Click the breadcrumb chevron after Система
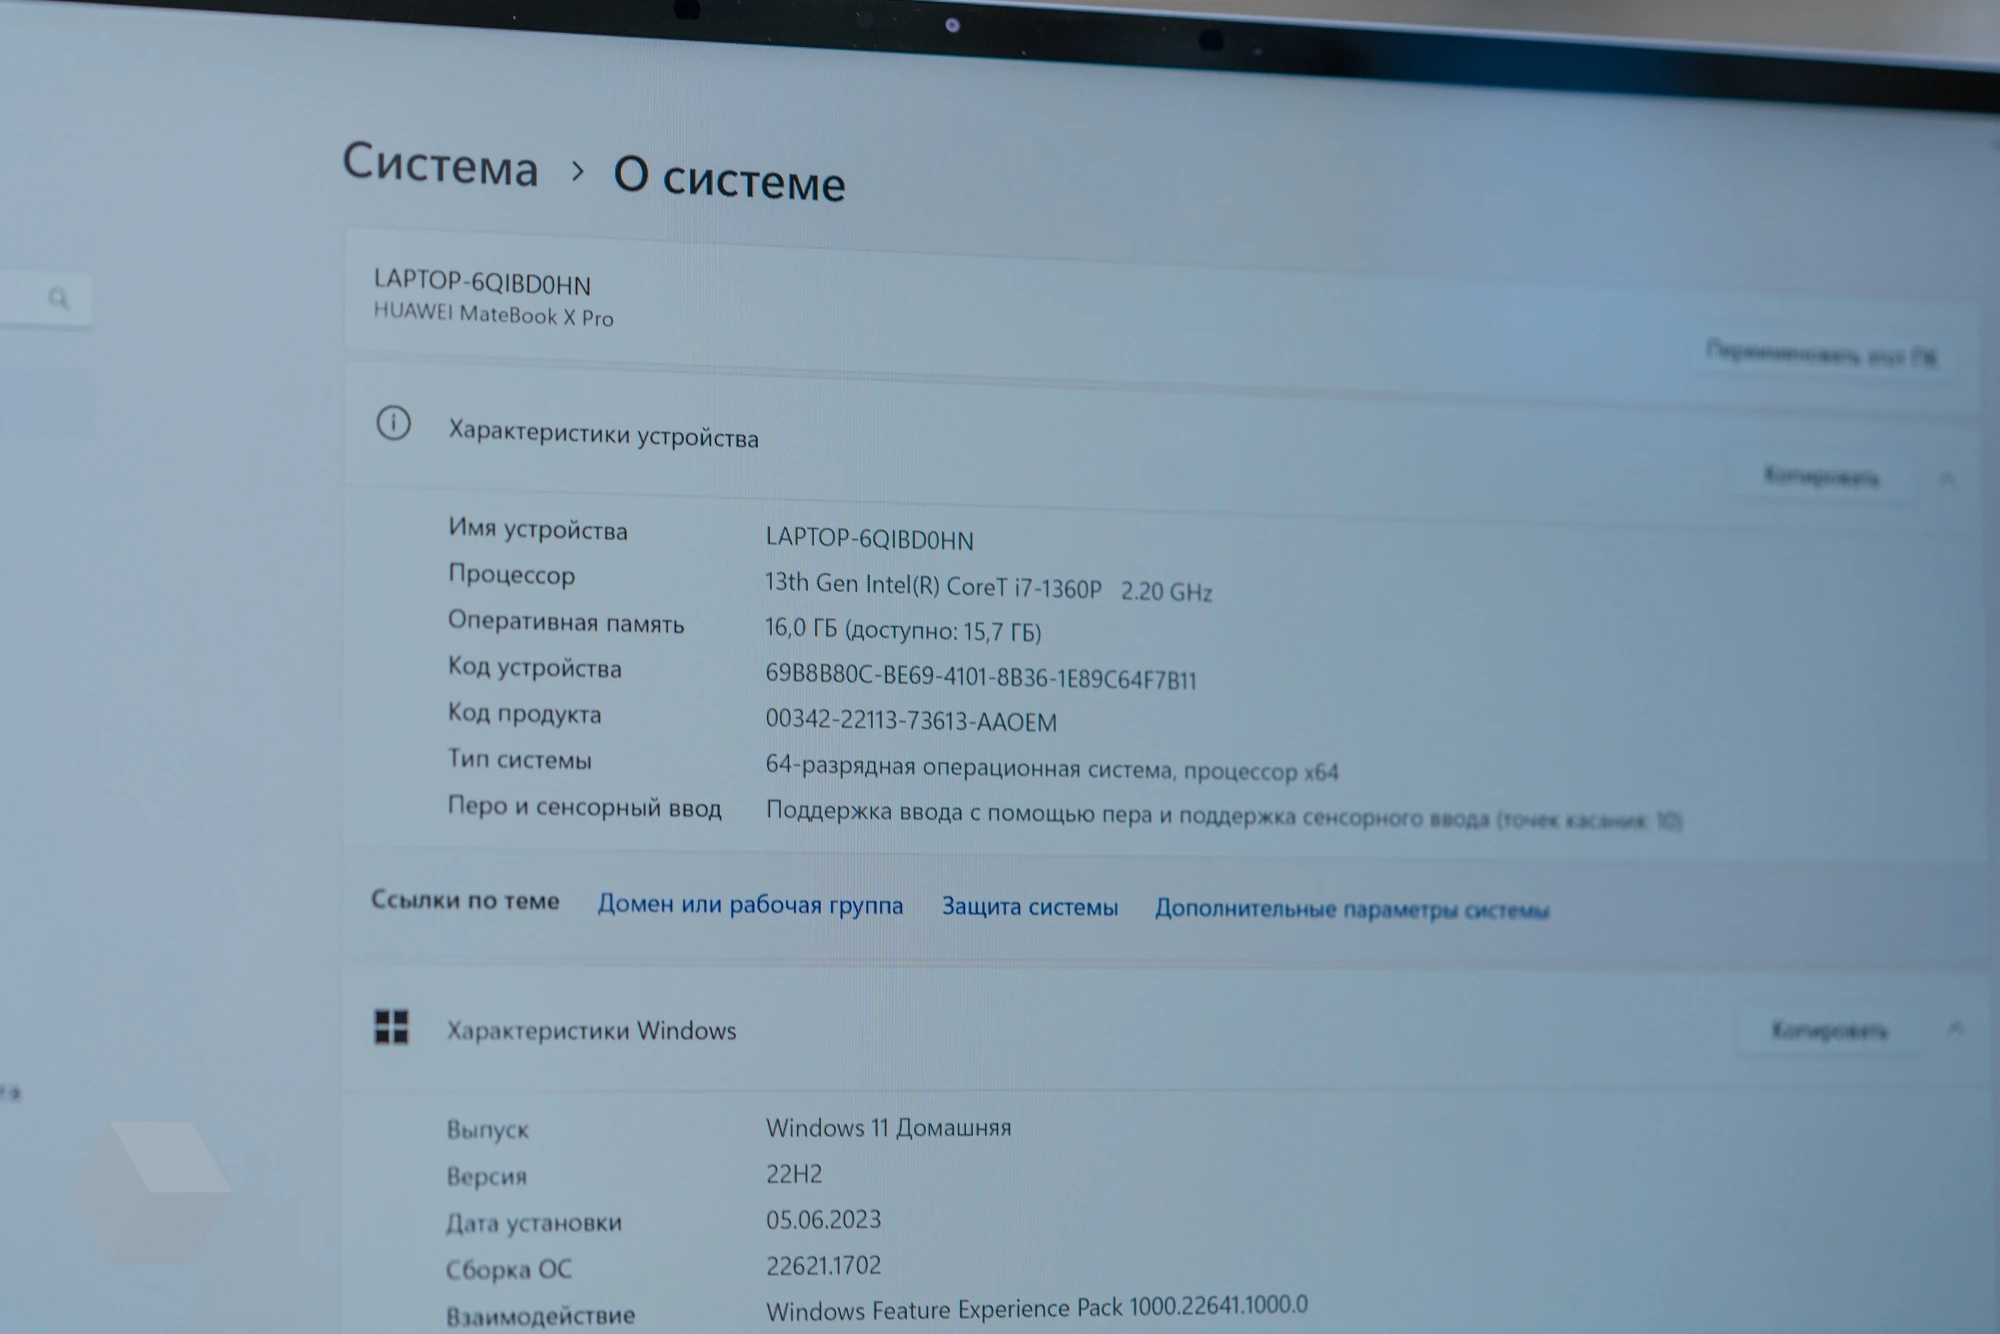The image size is (2000, 1334). pos(577,171)
